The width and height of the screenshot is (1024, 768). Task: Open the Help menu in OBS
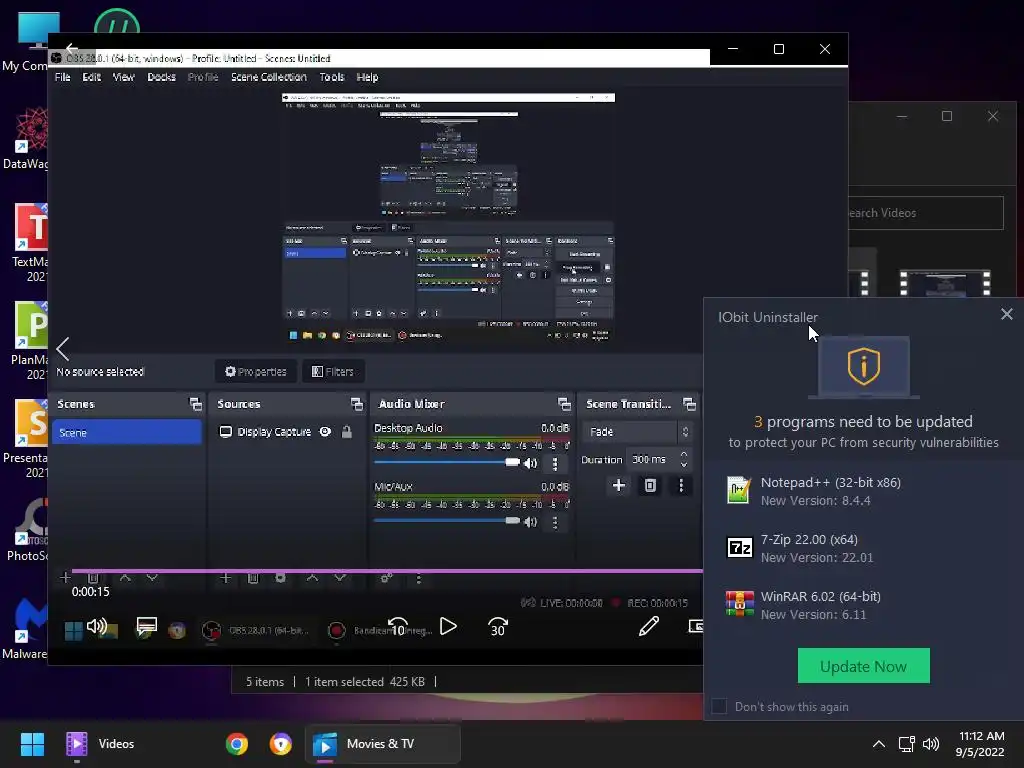coord(367,77)
